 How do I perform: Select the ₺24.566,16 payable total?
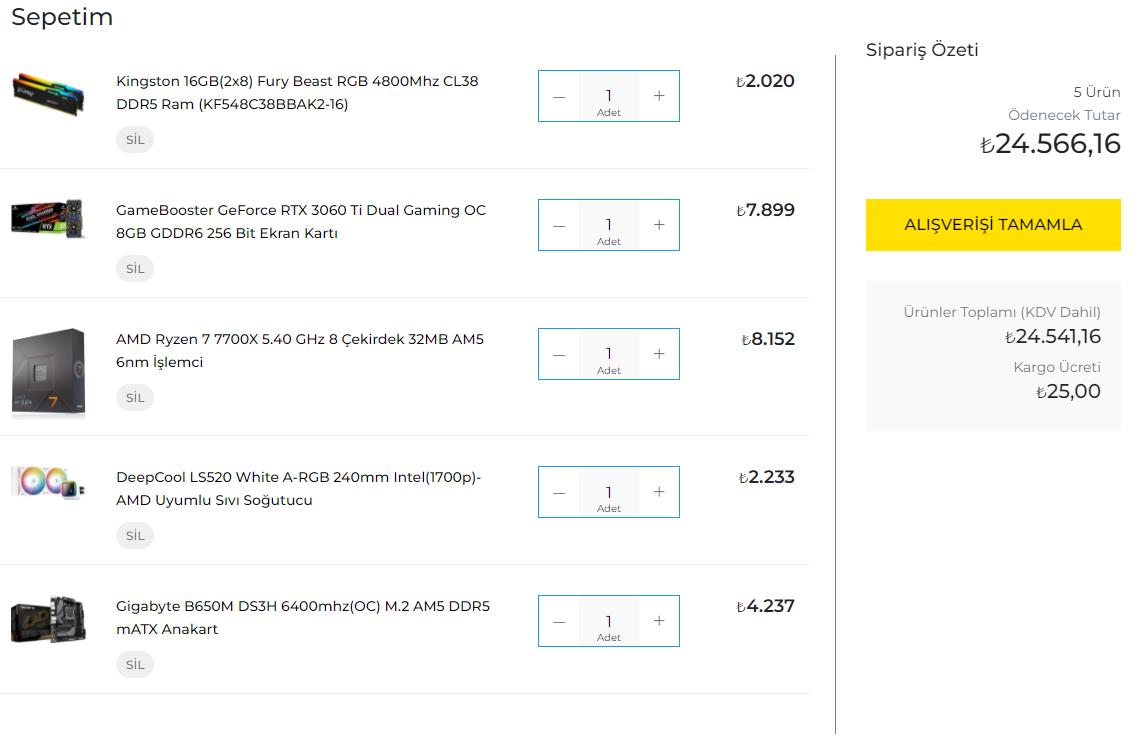(1050, 144)
